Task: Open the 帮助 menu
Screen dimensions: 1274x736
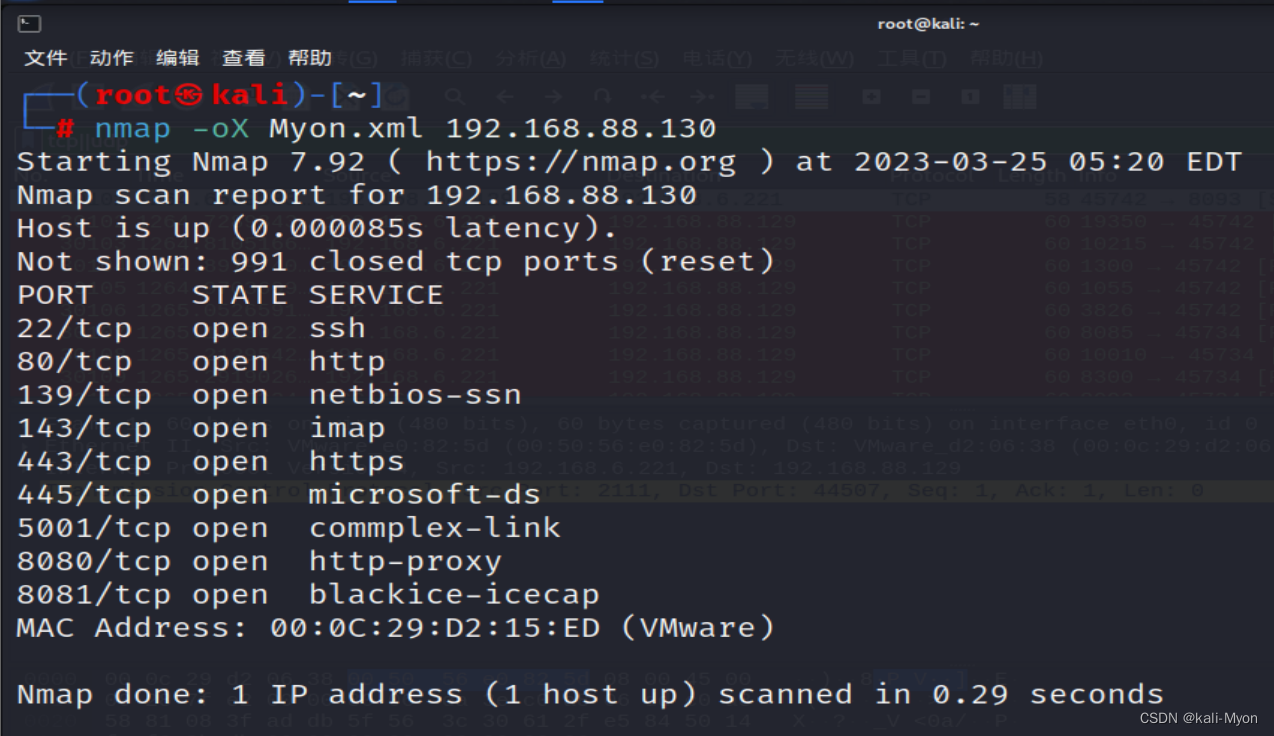Action: [x=309, y=58]
